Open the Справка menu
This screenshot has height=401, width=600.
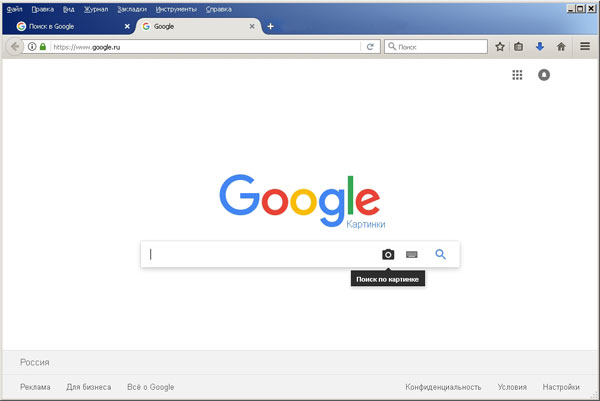click(x=218, y=9)
